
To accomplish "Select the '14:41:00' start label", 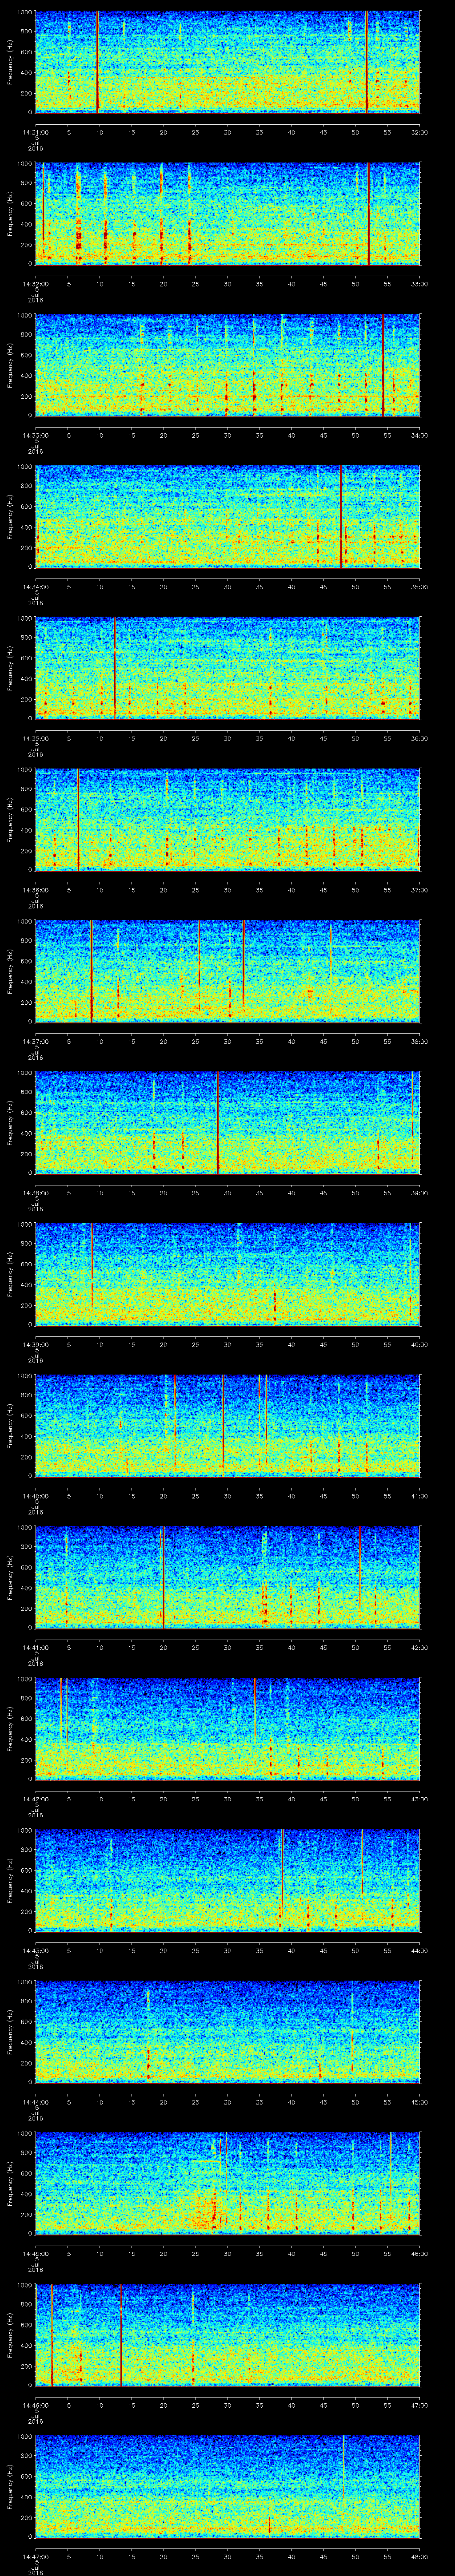I will pyautogui.click(x=36, y=1647).
